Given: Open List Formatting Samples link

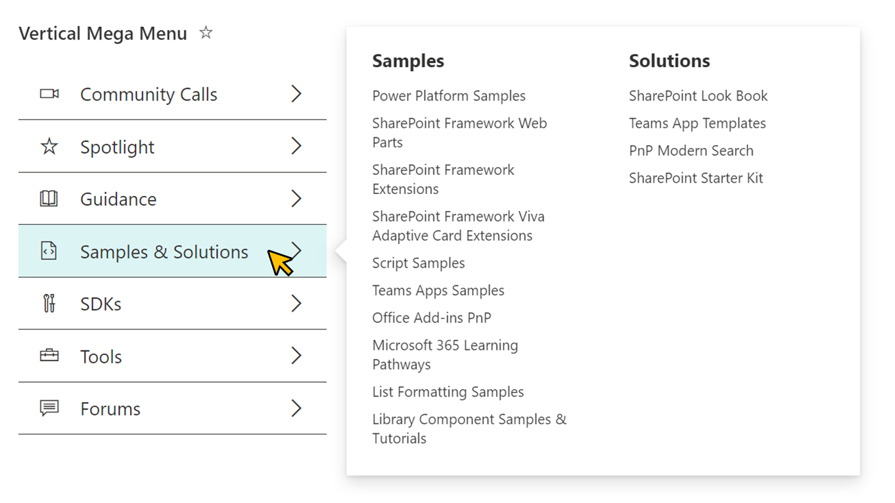Looking at the screenshot, I should (x=448, y=392).
